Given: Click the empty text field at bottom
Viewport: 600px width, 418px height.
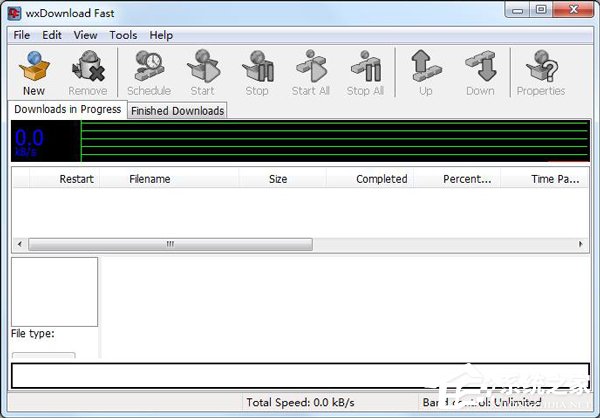Looking at the screenshot, I should pyautogui.click(x=300, y=375).
